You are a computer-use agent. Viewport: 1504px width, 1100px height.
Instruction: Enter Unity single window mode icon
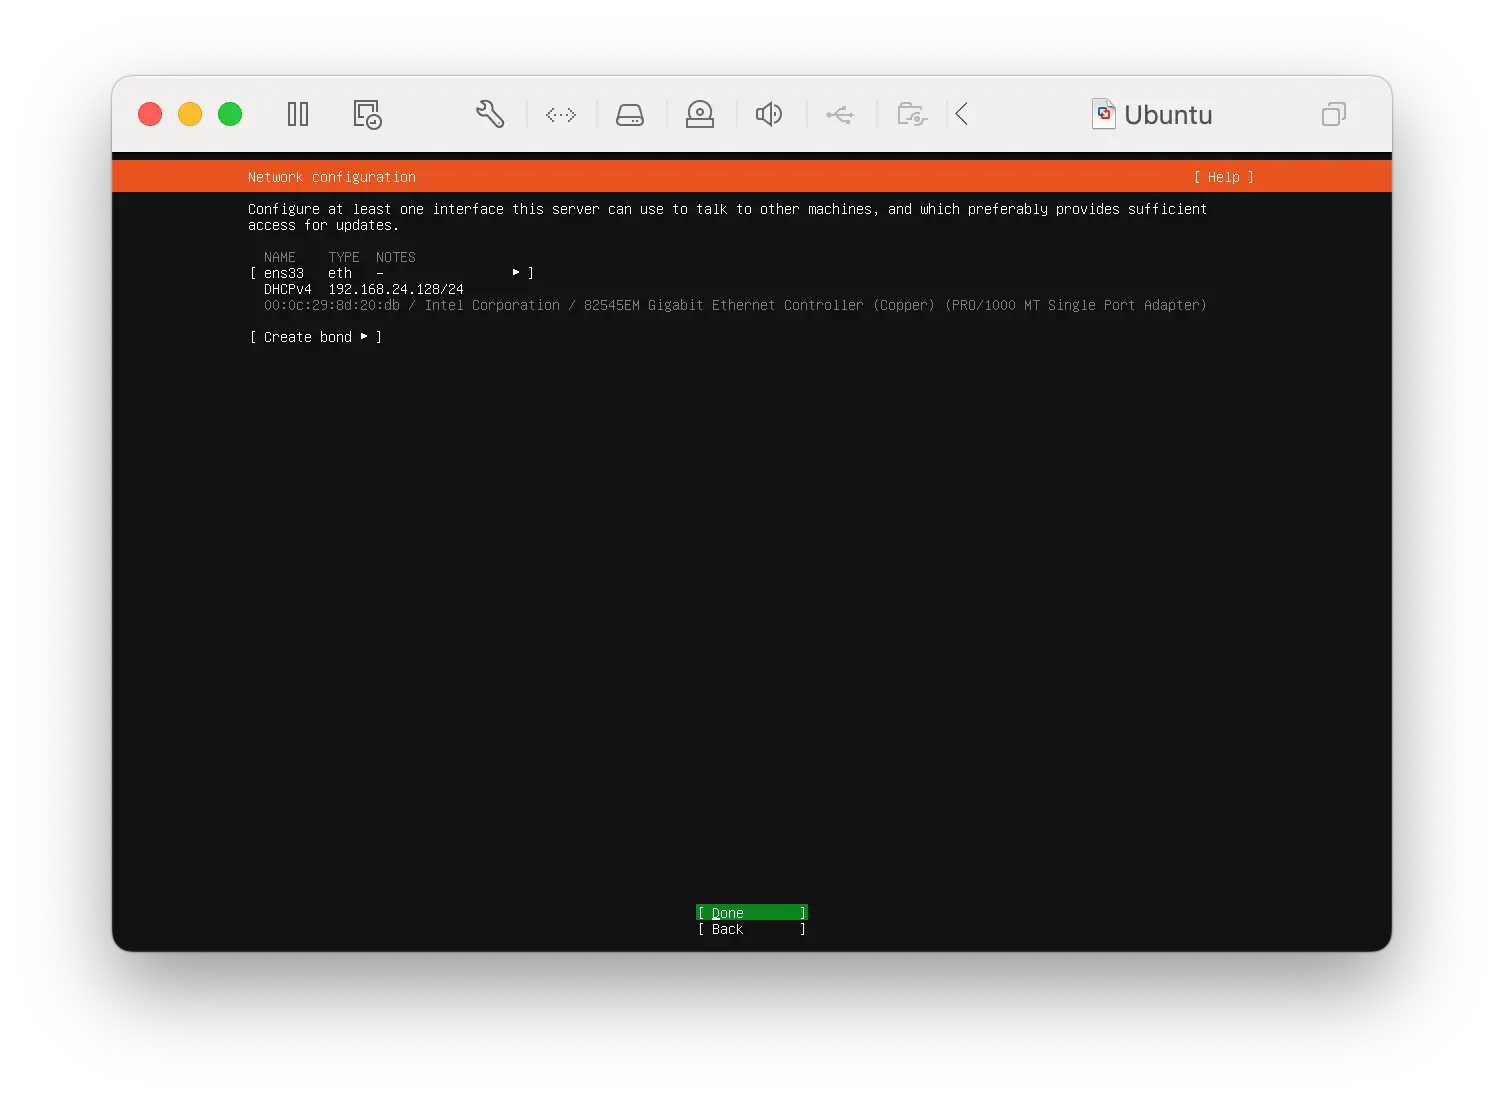pyautogui.click(x=1334, y=114)
